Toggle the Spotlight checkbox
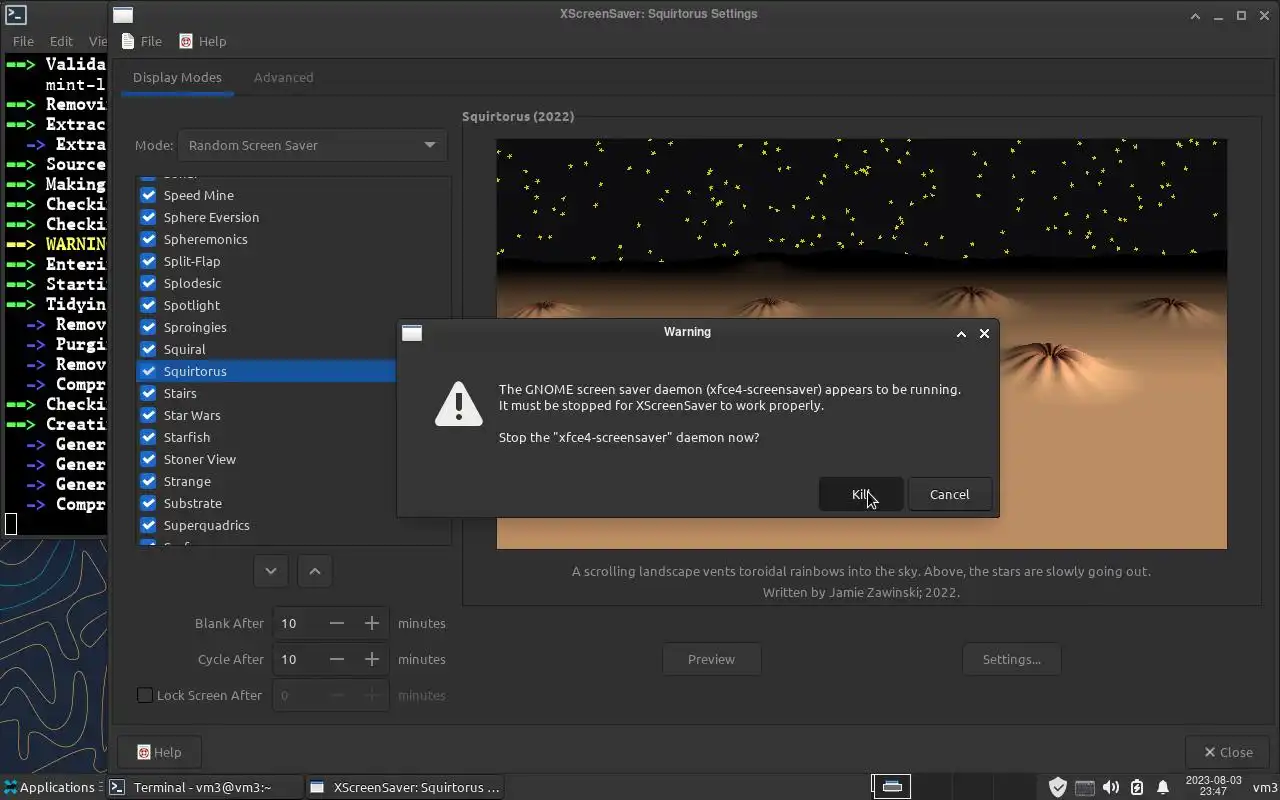Image resolution: width=1280 pixels, height=800 pixels. click(x=148, y=305)
